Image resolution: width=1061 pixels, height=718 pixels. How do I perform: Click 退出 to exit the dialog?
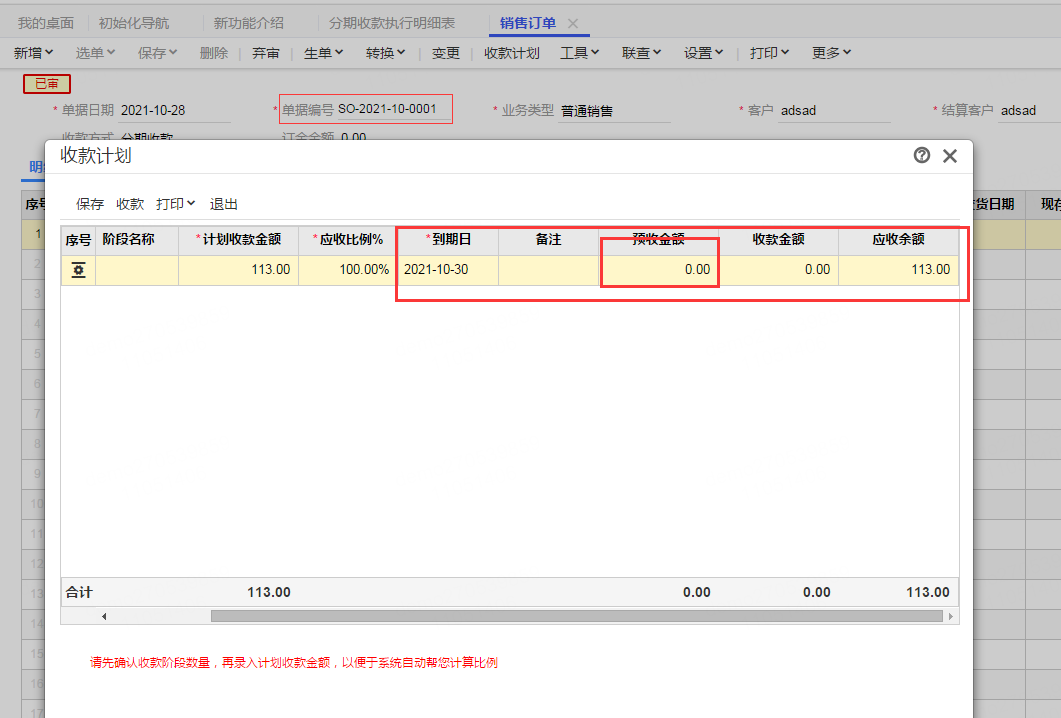click(x=223, y=204)
